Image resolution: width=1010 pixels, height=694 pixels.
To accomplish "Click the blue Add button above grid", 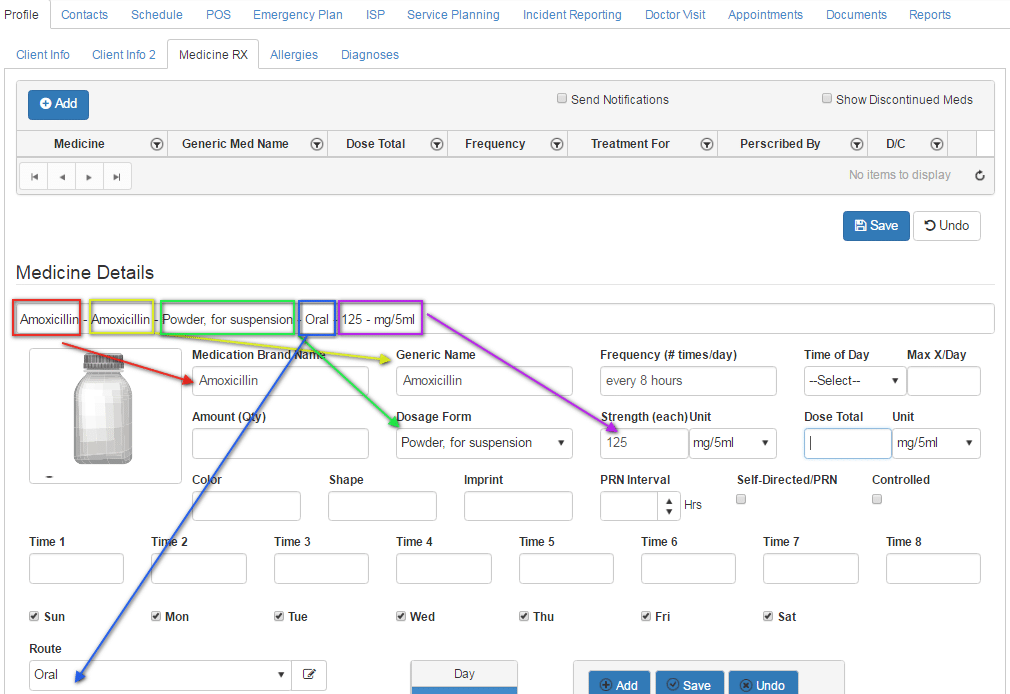I will [58, 104].
